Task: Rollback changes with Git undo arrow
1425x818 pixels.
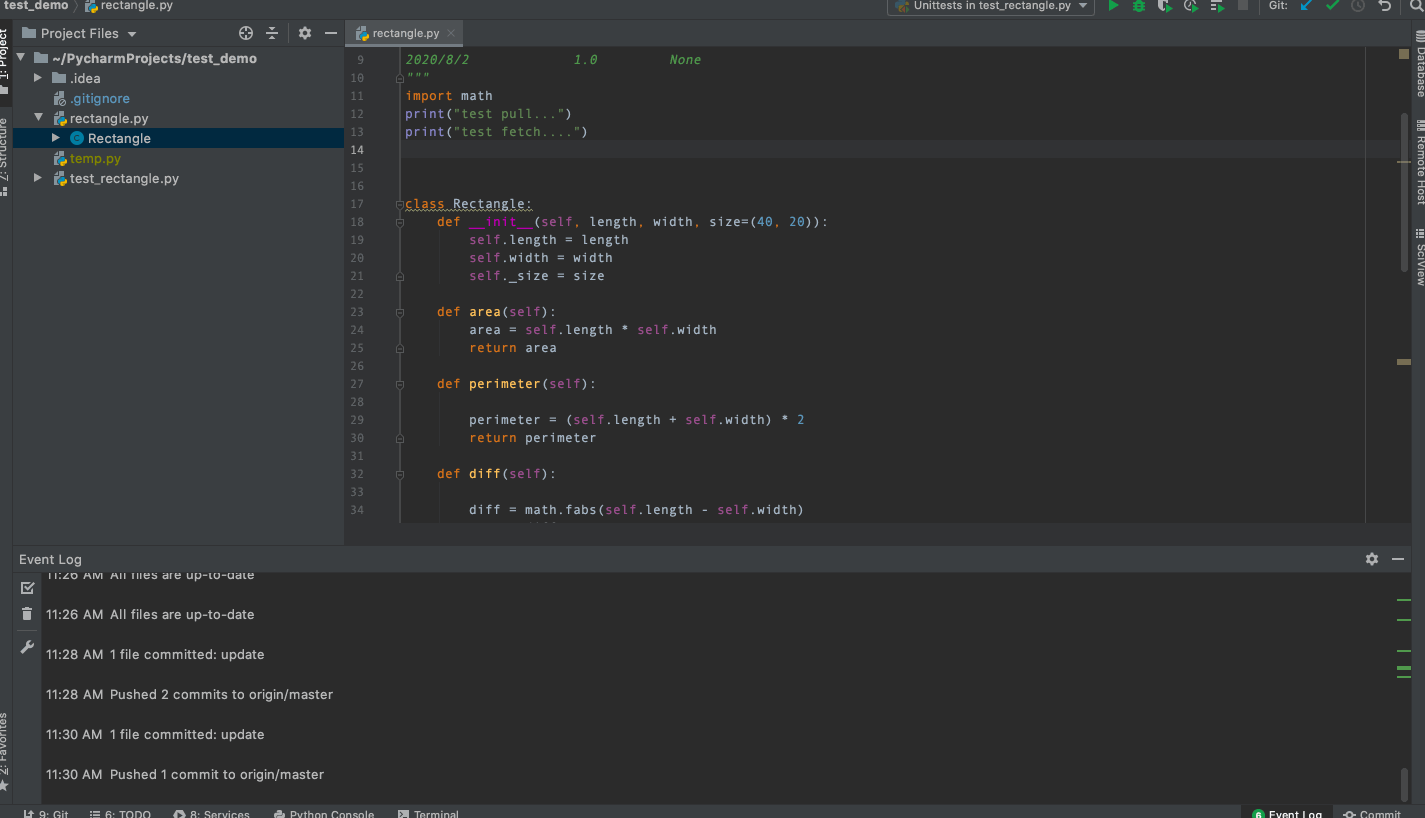Action: pos(1384,6)
